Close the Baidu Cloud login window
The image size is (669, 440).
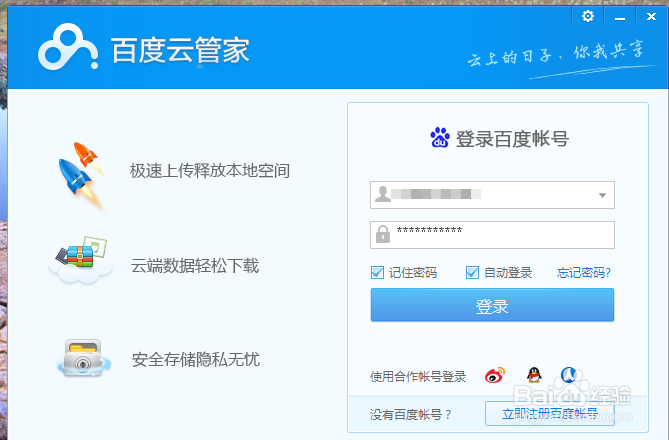tap(651, 17)
